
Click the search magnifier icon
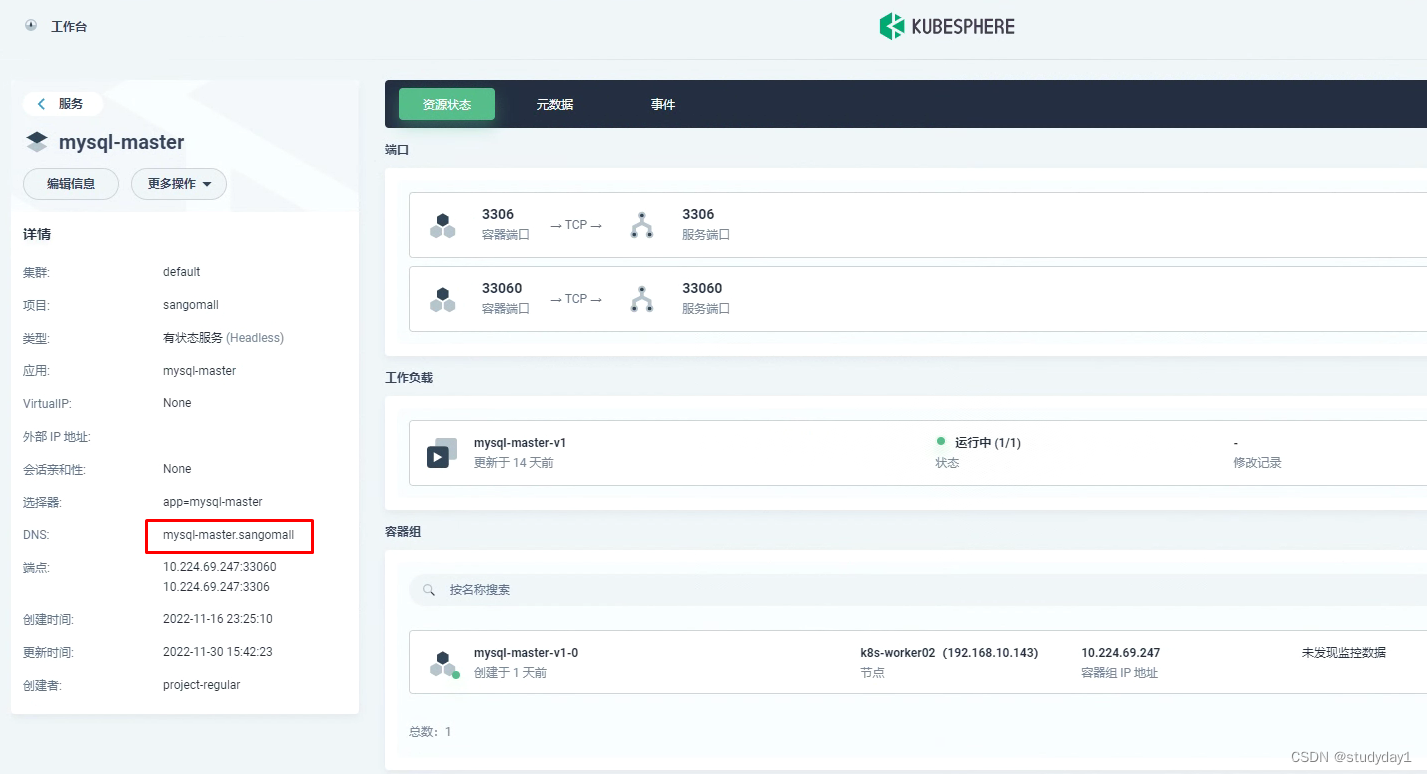pos(429,590)
